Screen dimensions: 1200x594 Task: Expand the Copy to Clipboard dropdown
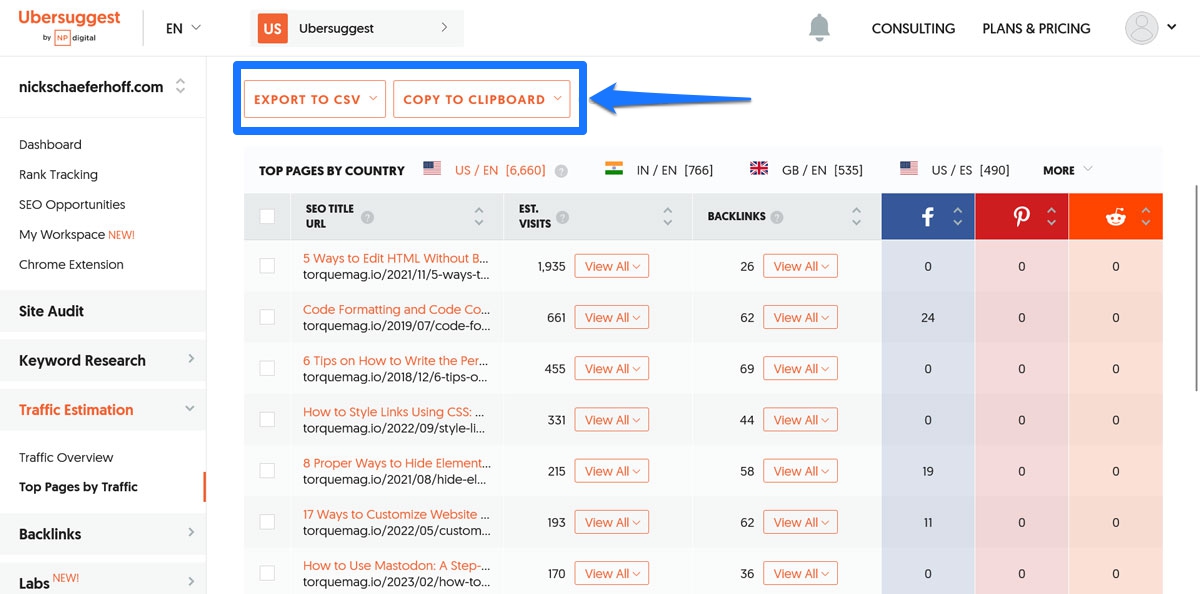[x=481, y=99]
